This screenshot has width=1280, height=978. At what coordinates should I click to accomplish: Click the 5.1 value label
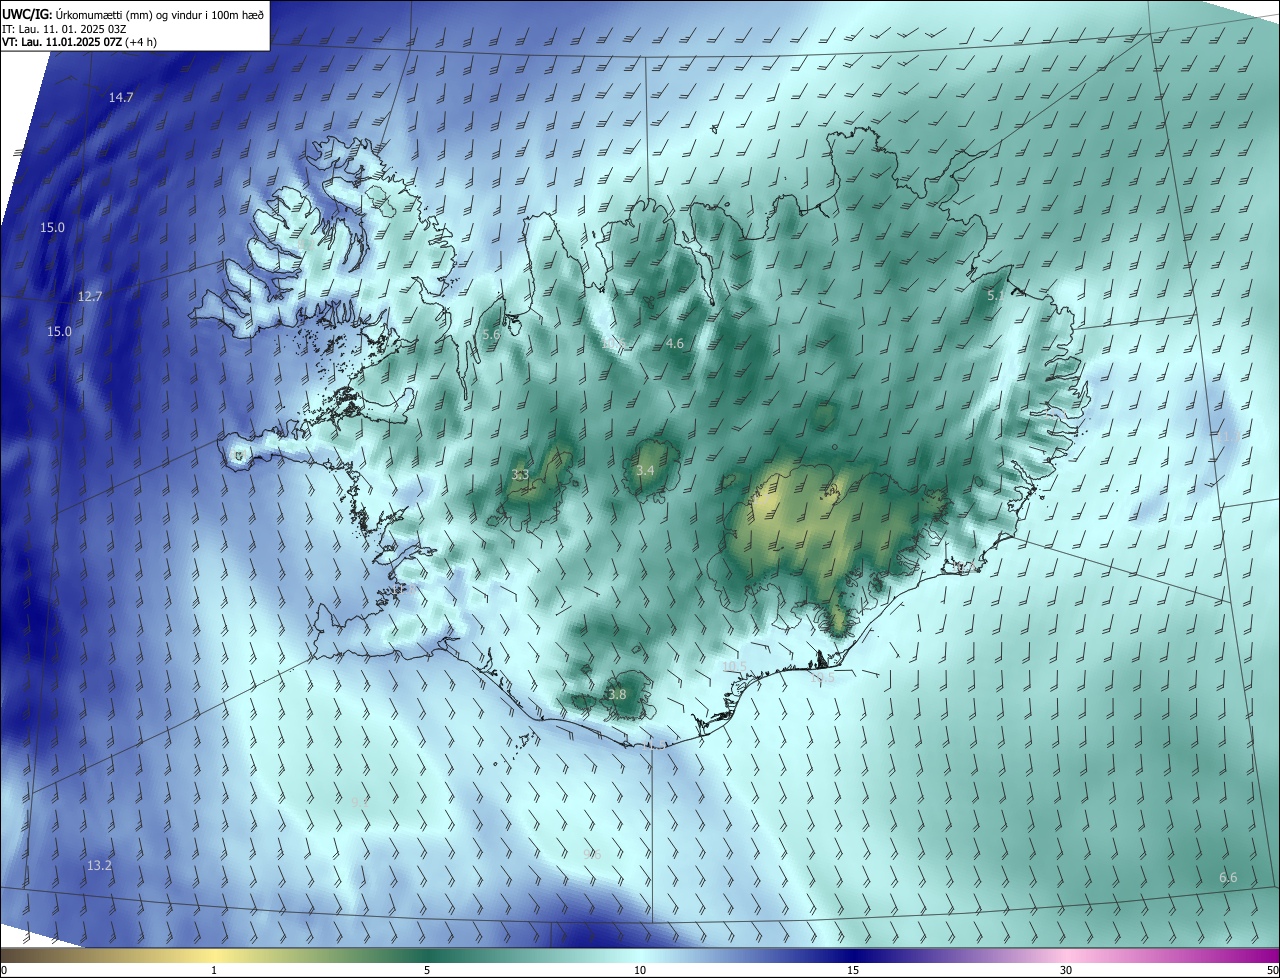996,296
